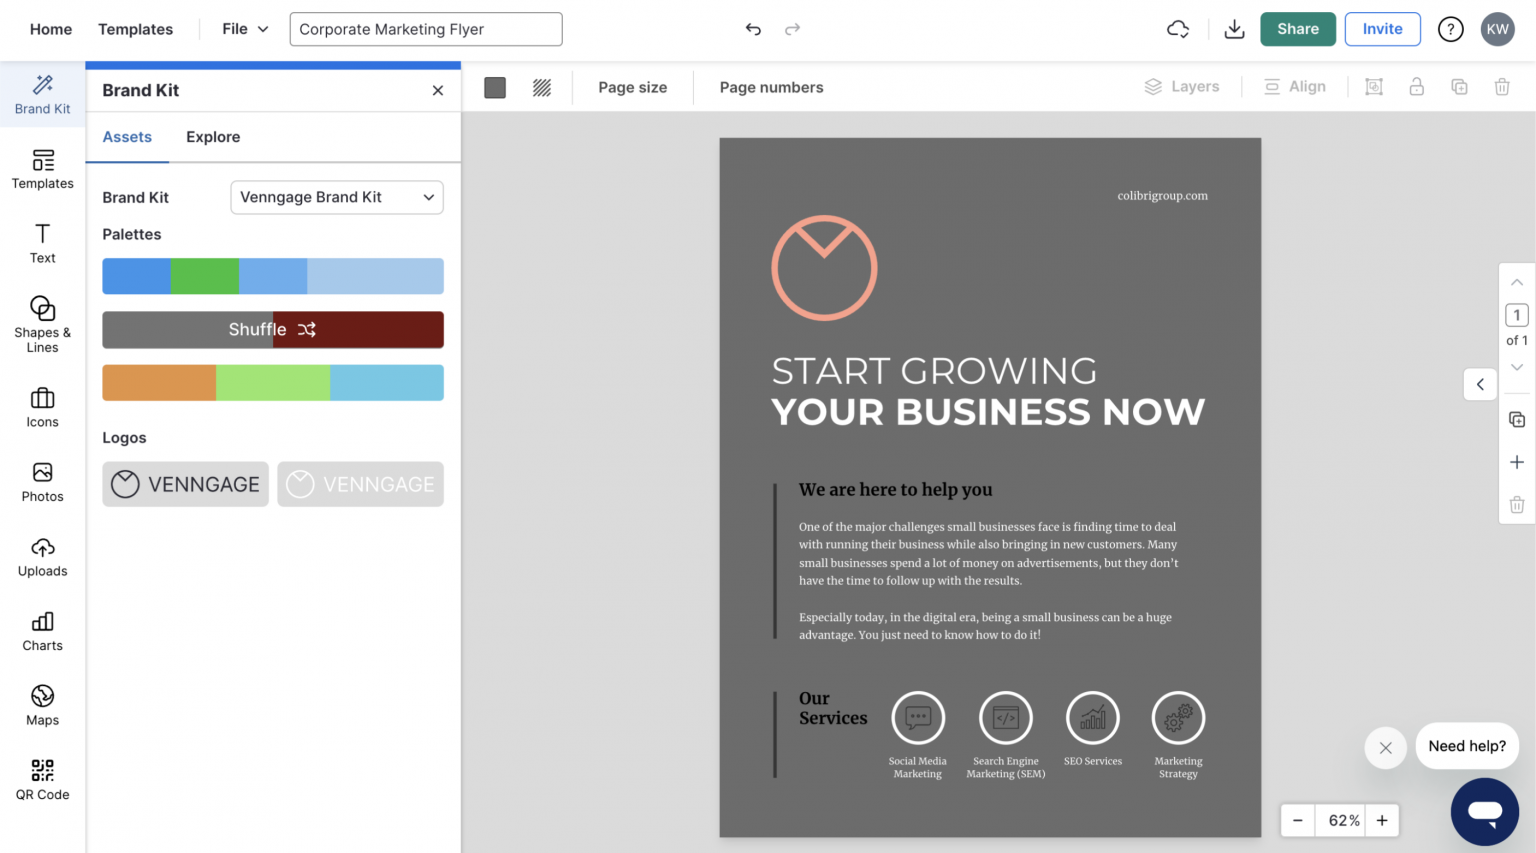Click the Share button
This screenshot has height=853, width=1536.
click(x=1297, y=29)
